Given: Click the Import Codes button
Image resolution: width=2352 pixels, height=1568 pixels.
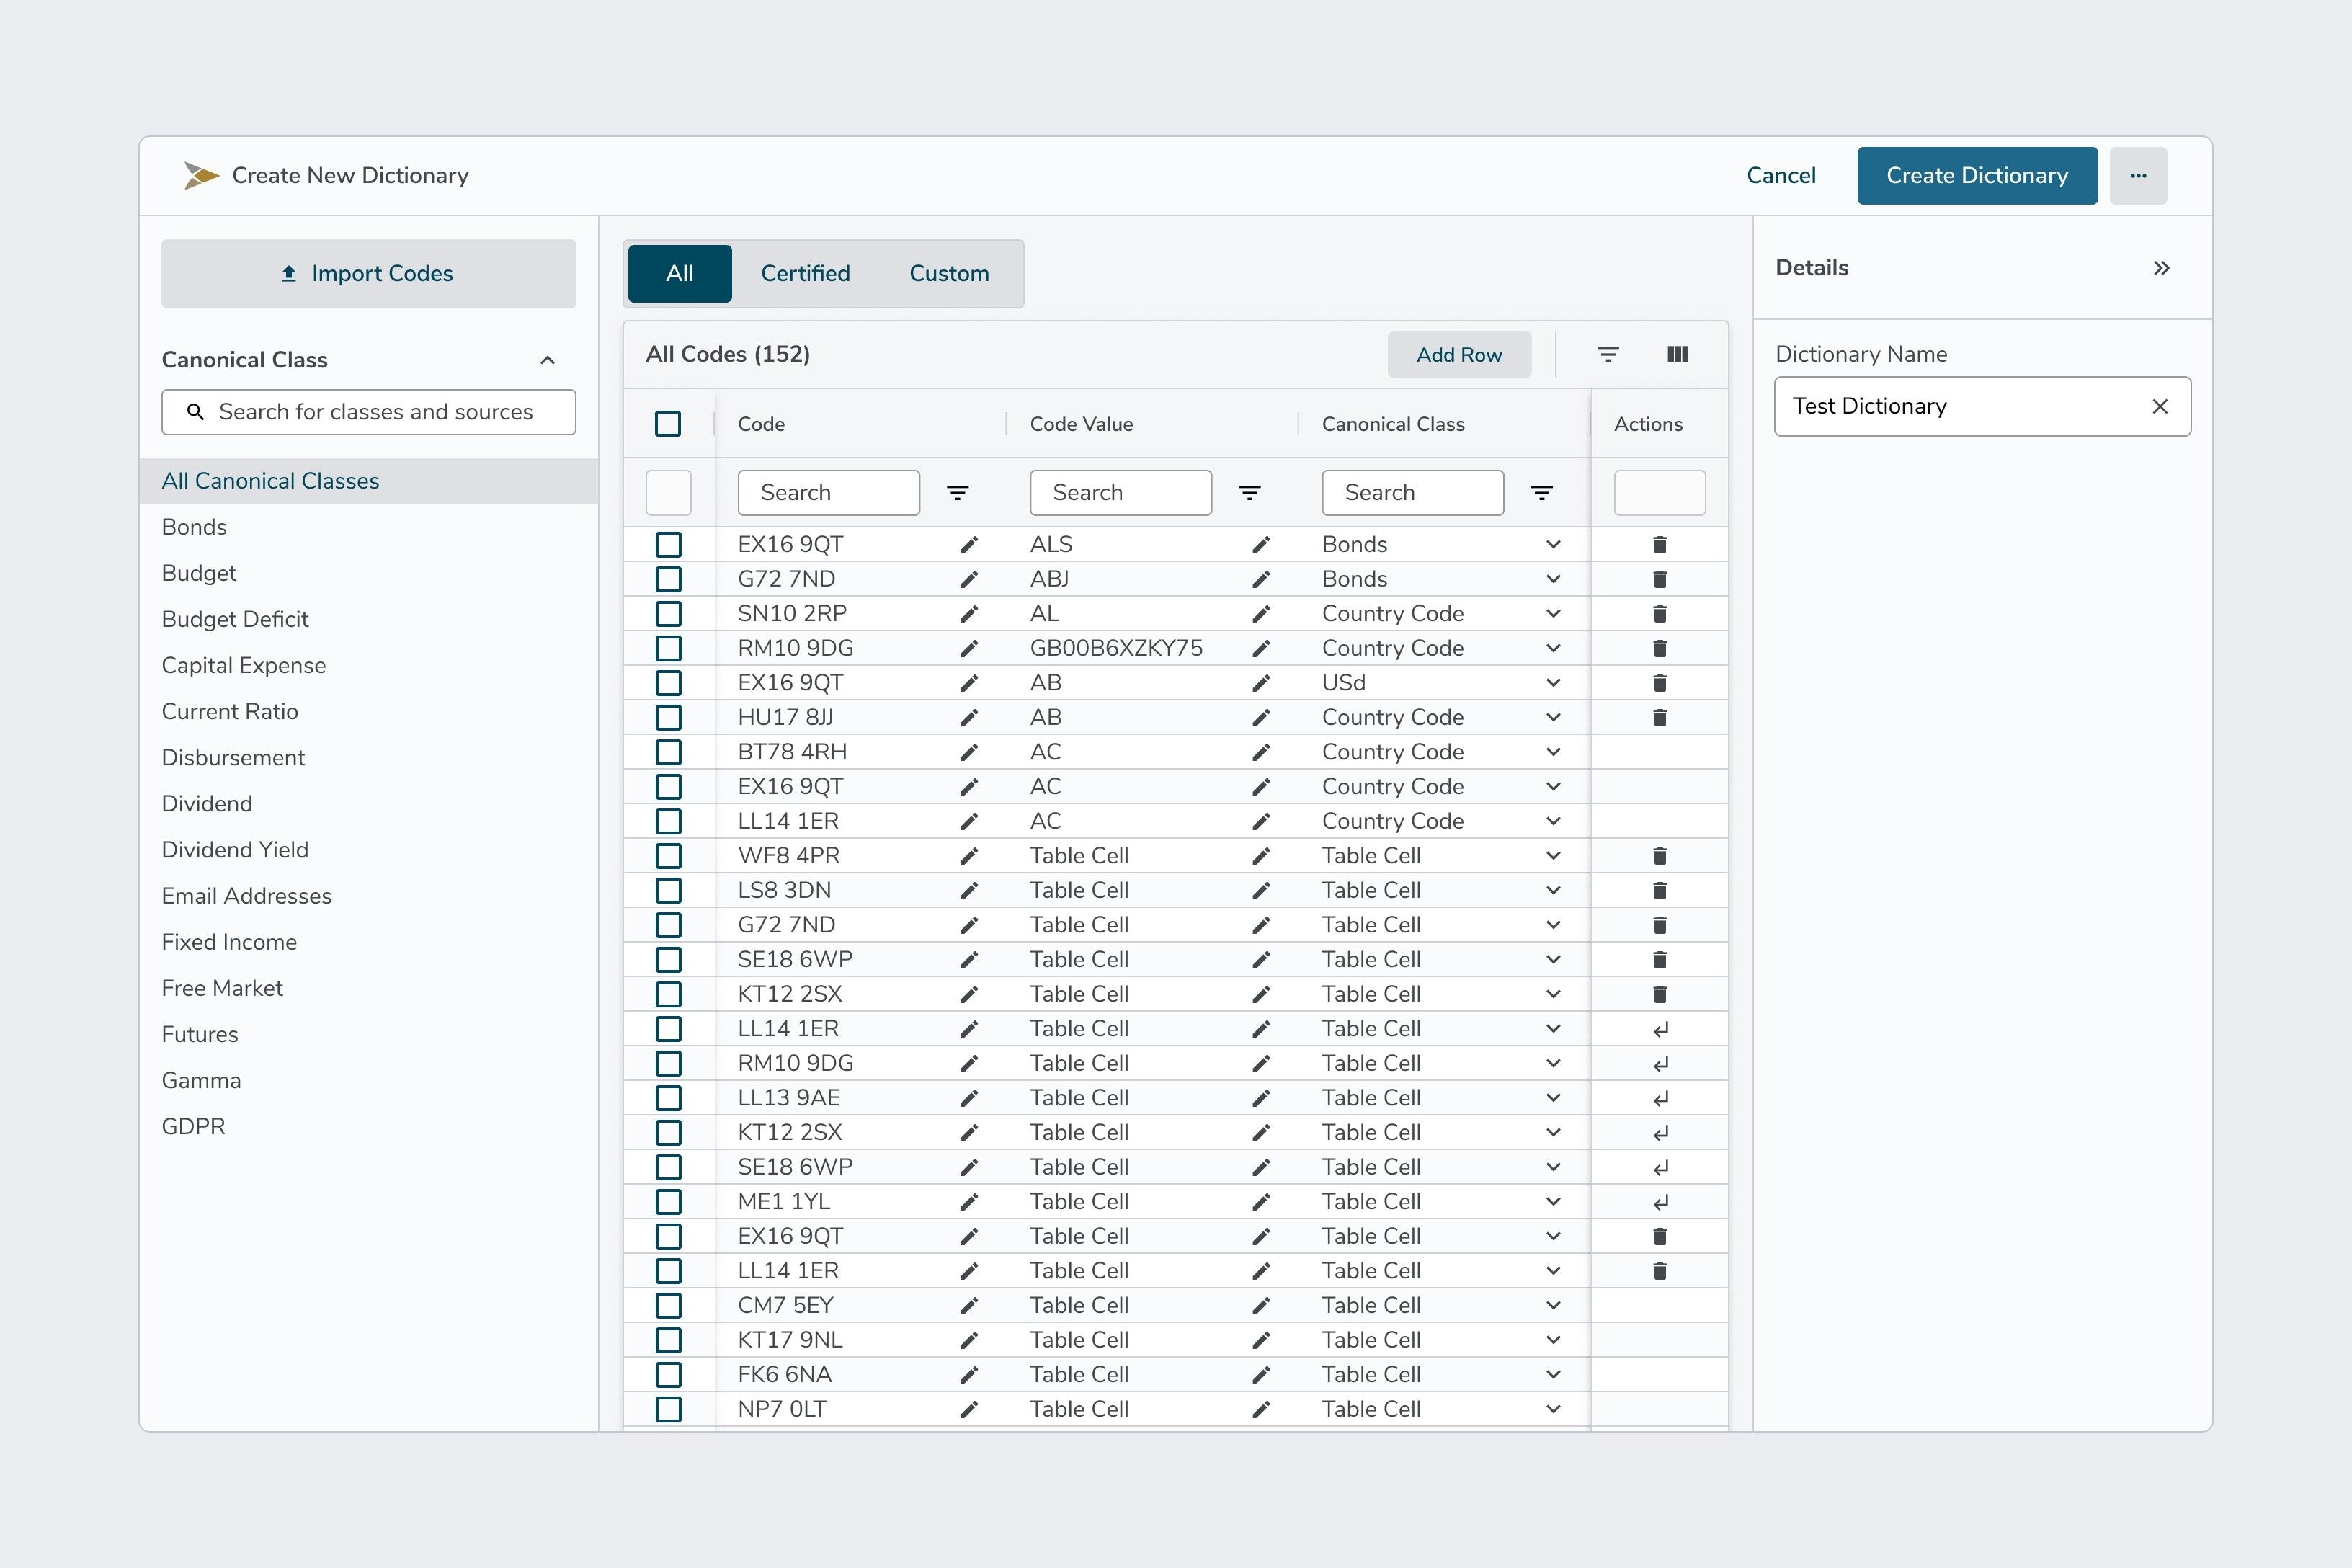Looking at the screenshot, I should point(368,273).
